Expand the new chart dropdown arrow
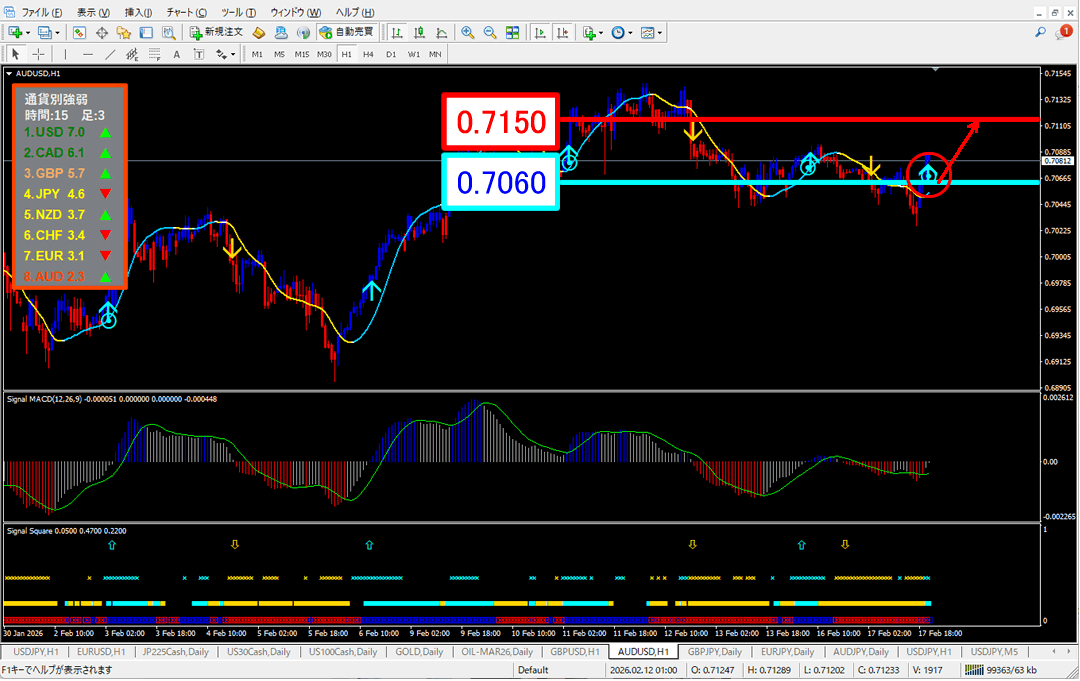1080x681 pixels. click(30, 32)
